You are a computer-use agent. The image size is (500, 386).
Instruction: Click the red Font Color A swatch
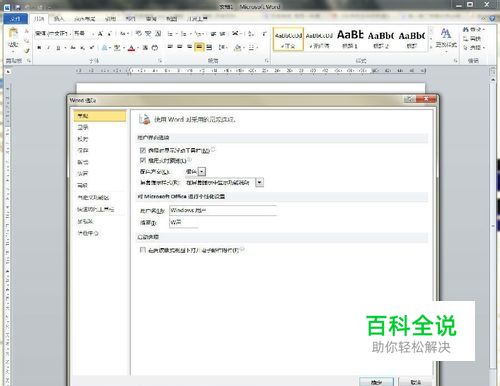click(131, 48)
